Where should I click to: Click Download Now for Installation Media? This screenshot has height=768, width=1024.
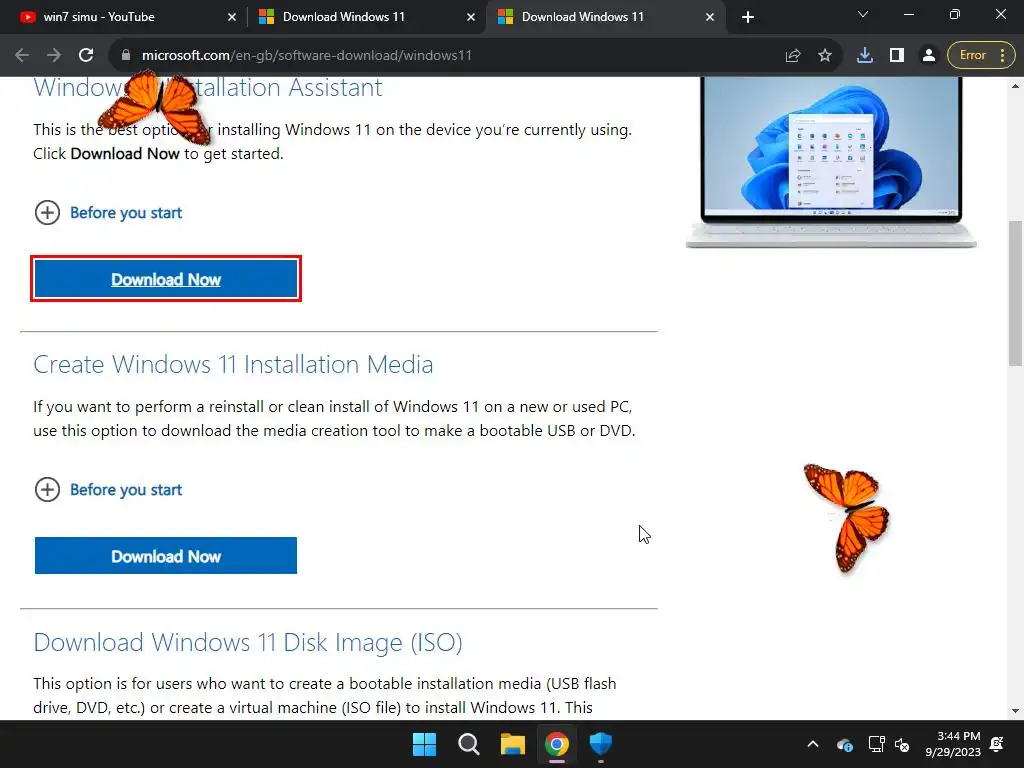click(166, 556)
